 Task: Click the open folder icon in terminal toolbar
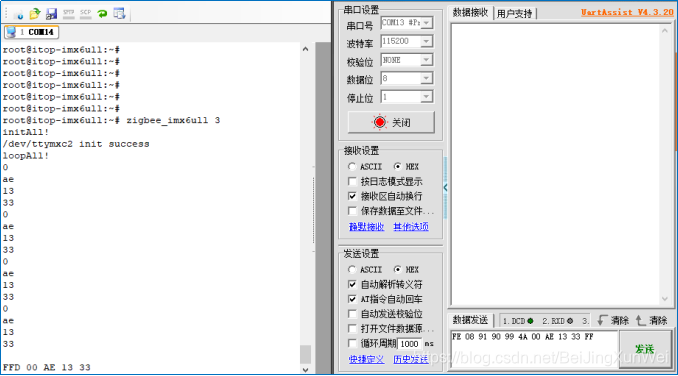(x=35, y=14)
